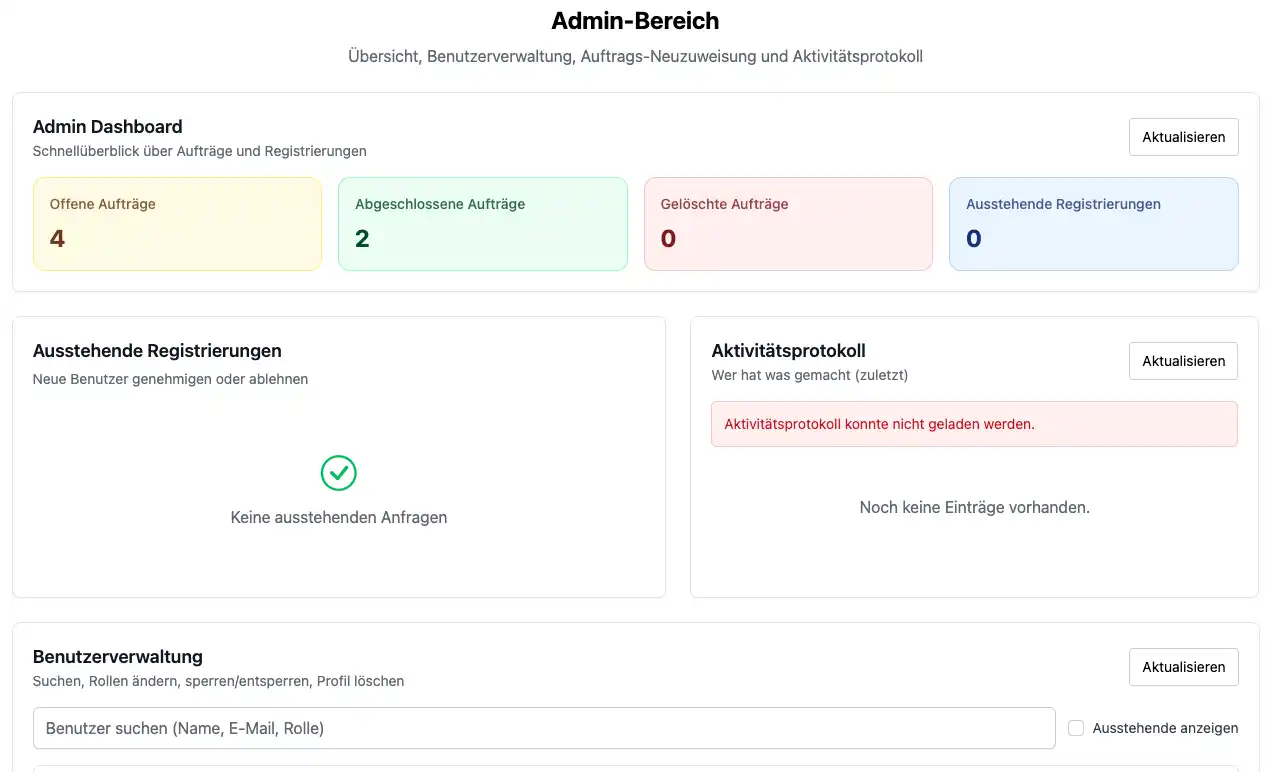The width and height of the screenshot is (1272, 772).
Task: Click the green checkmark circle icon
Action: pos(339,473)
